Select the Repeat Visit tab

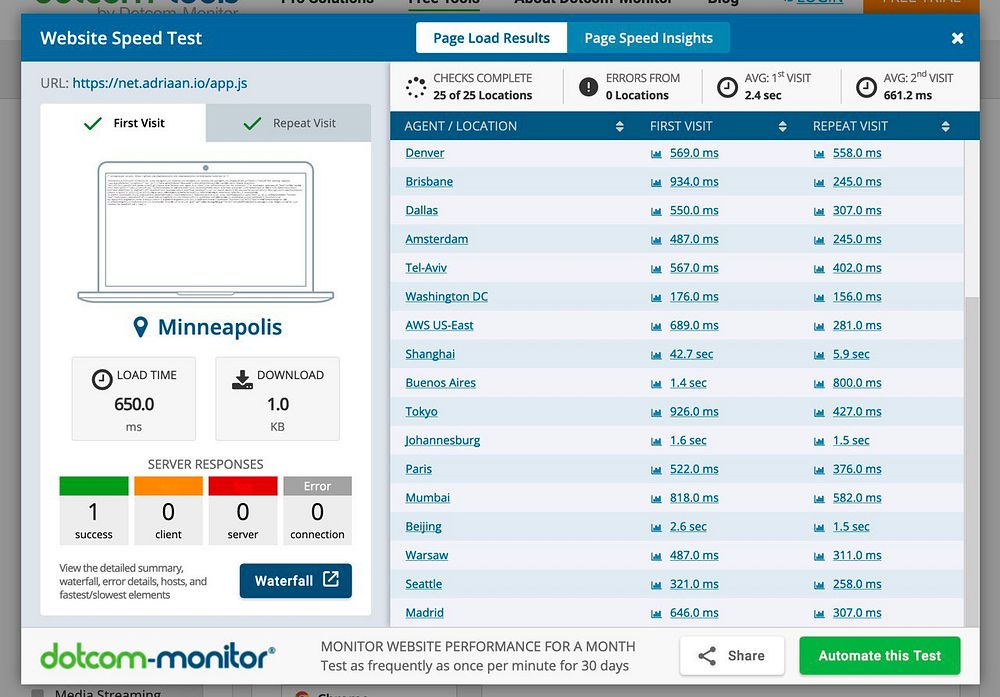pyautogui.click(x=289, y=123)
